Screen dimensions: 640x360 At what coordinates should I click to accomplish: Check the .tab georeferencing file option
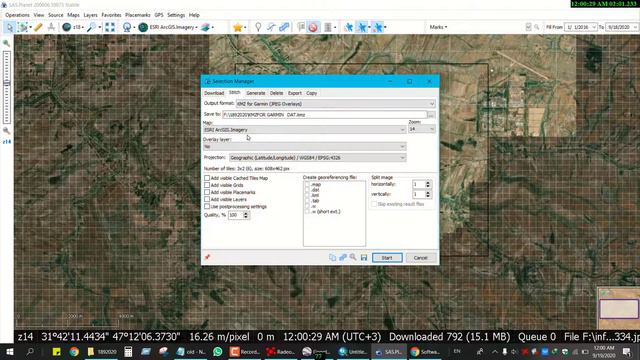(x=307, y=201)
